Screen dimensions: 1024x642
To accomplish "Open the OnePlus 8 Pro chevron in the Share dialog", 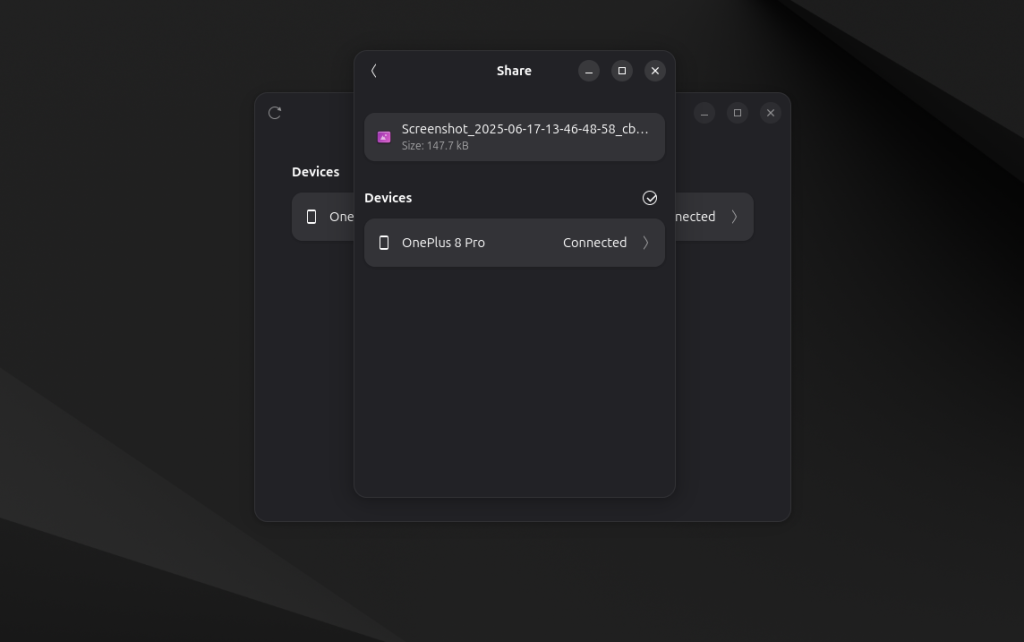I will (x=646, y=242).
